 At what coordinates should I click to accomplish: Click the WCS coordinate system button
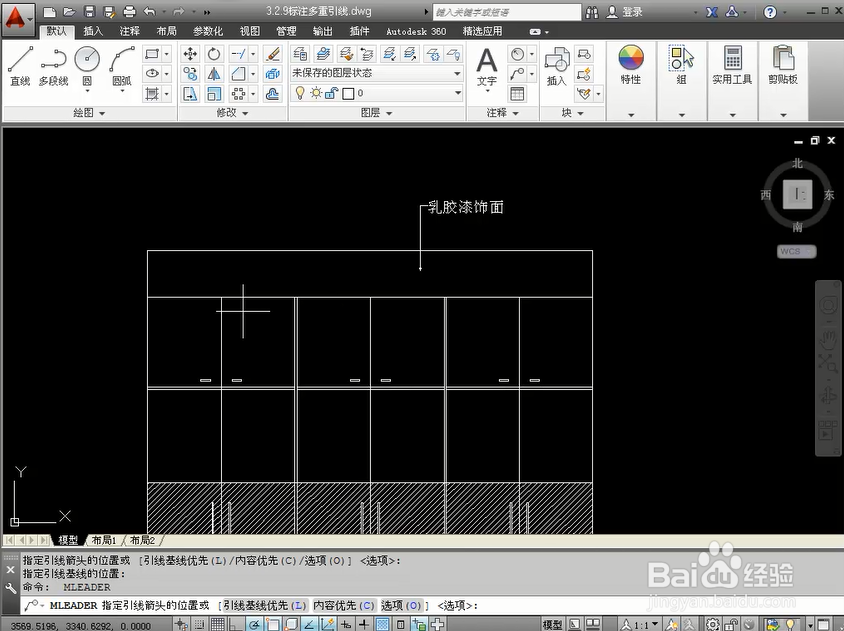tap(796, 251)
